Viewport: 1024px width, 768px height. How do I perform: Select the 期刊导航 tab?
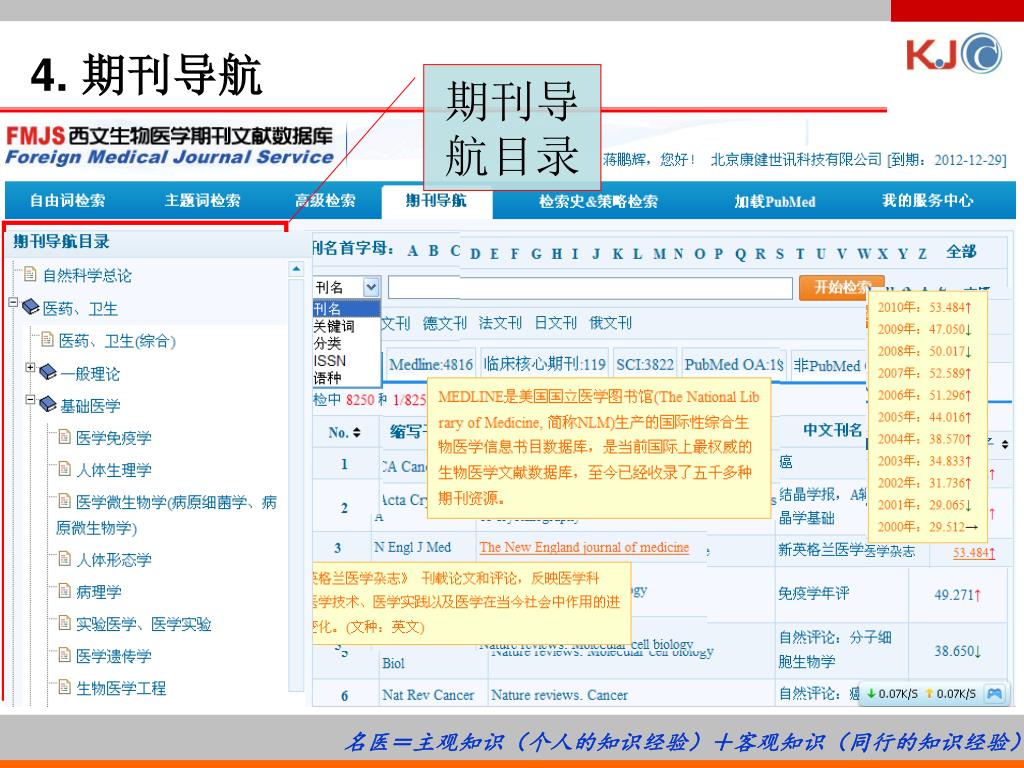436,200
